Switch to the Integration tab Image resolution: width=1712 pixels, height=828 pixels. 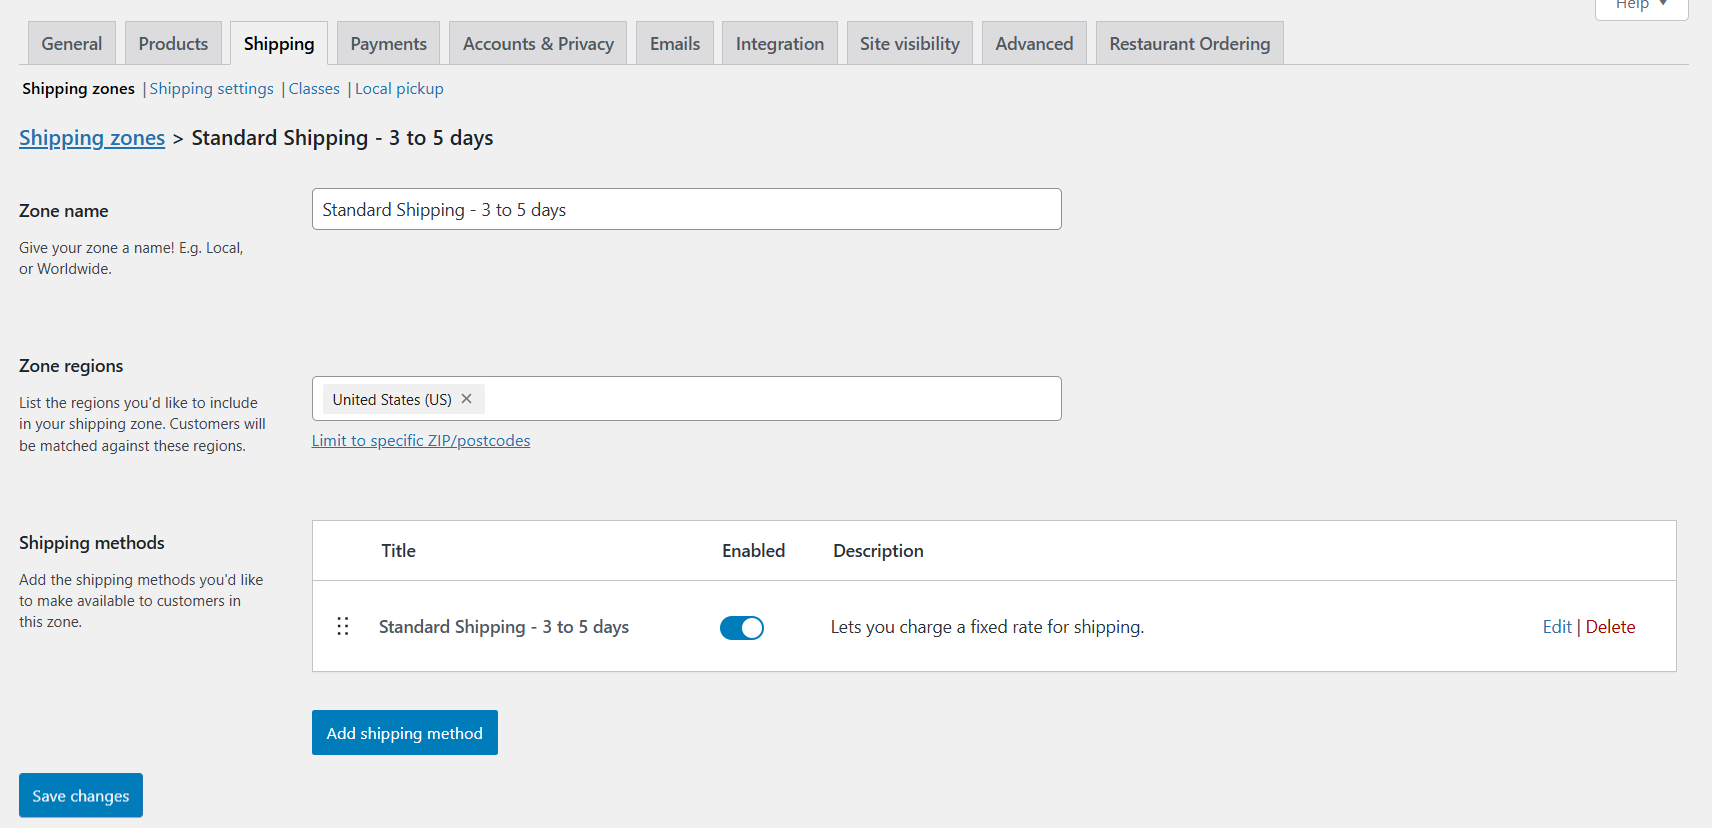[780, 43]
